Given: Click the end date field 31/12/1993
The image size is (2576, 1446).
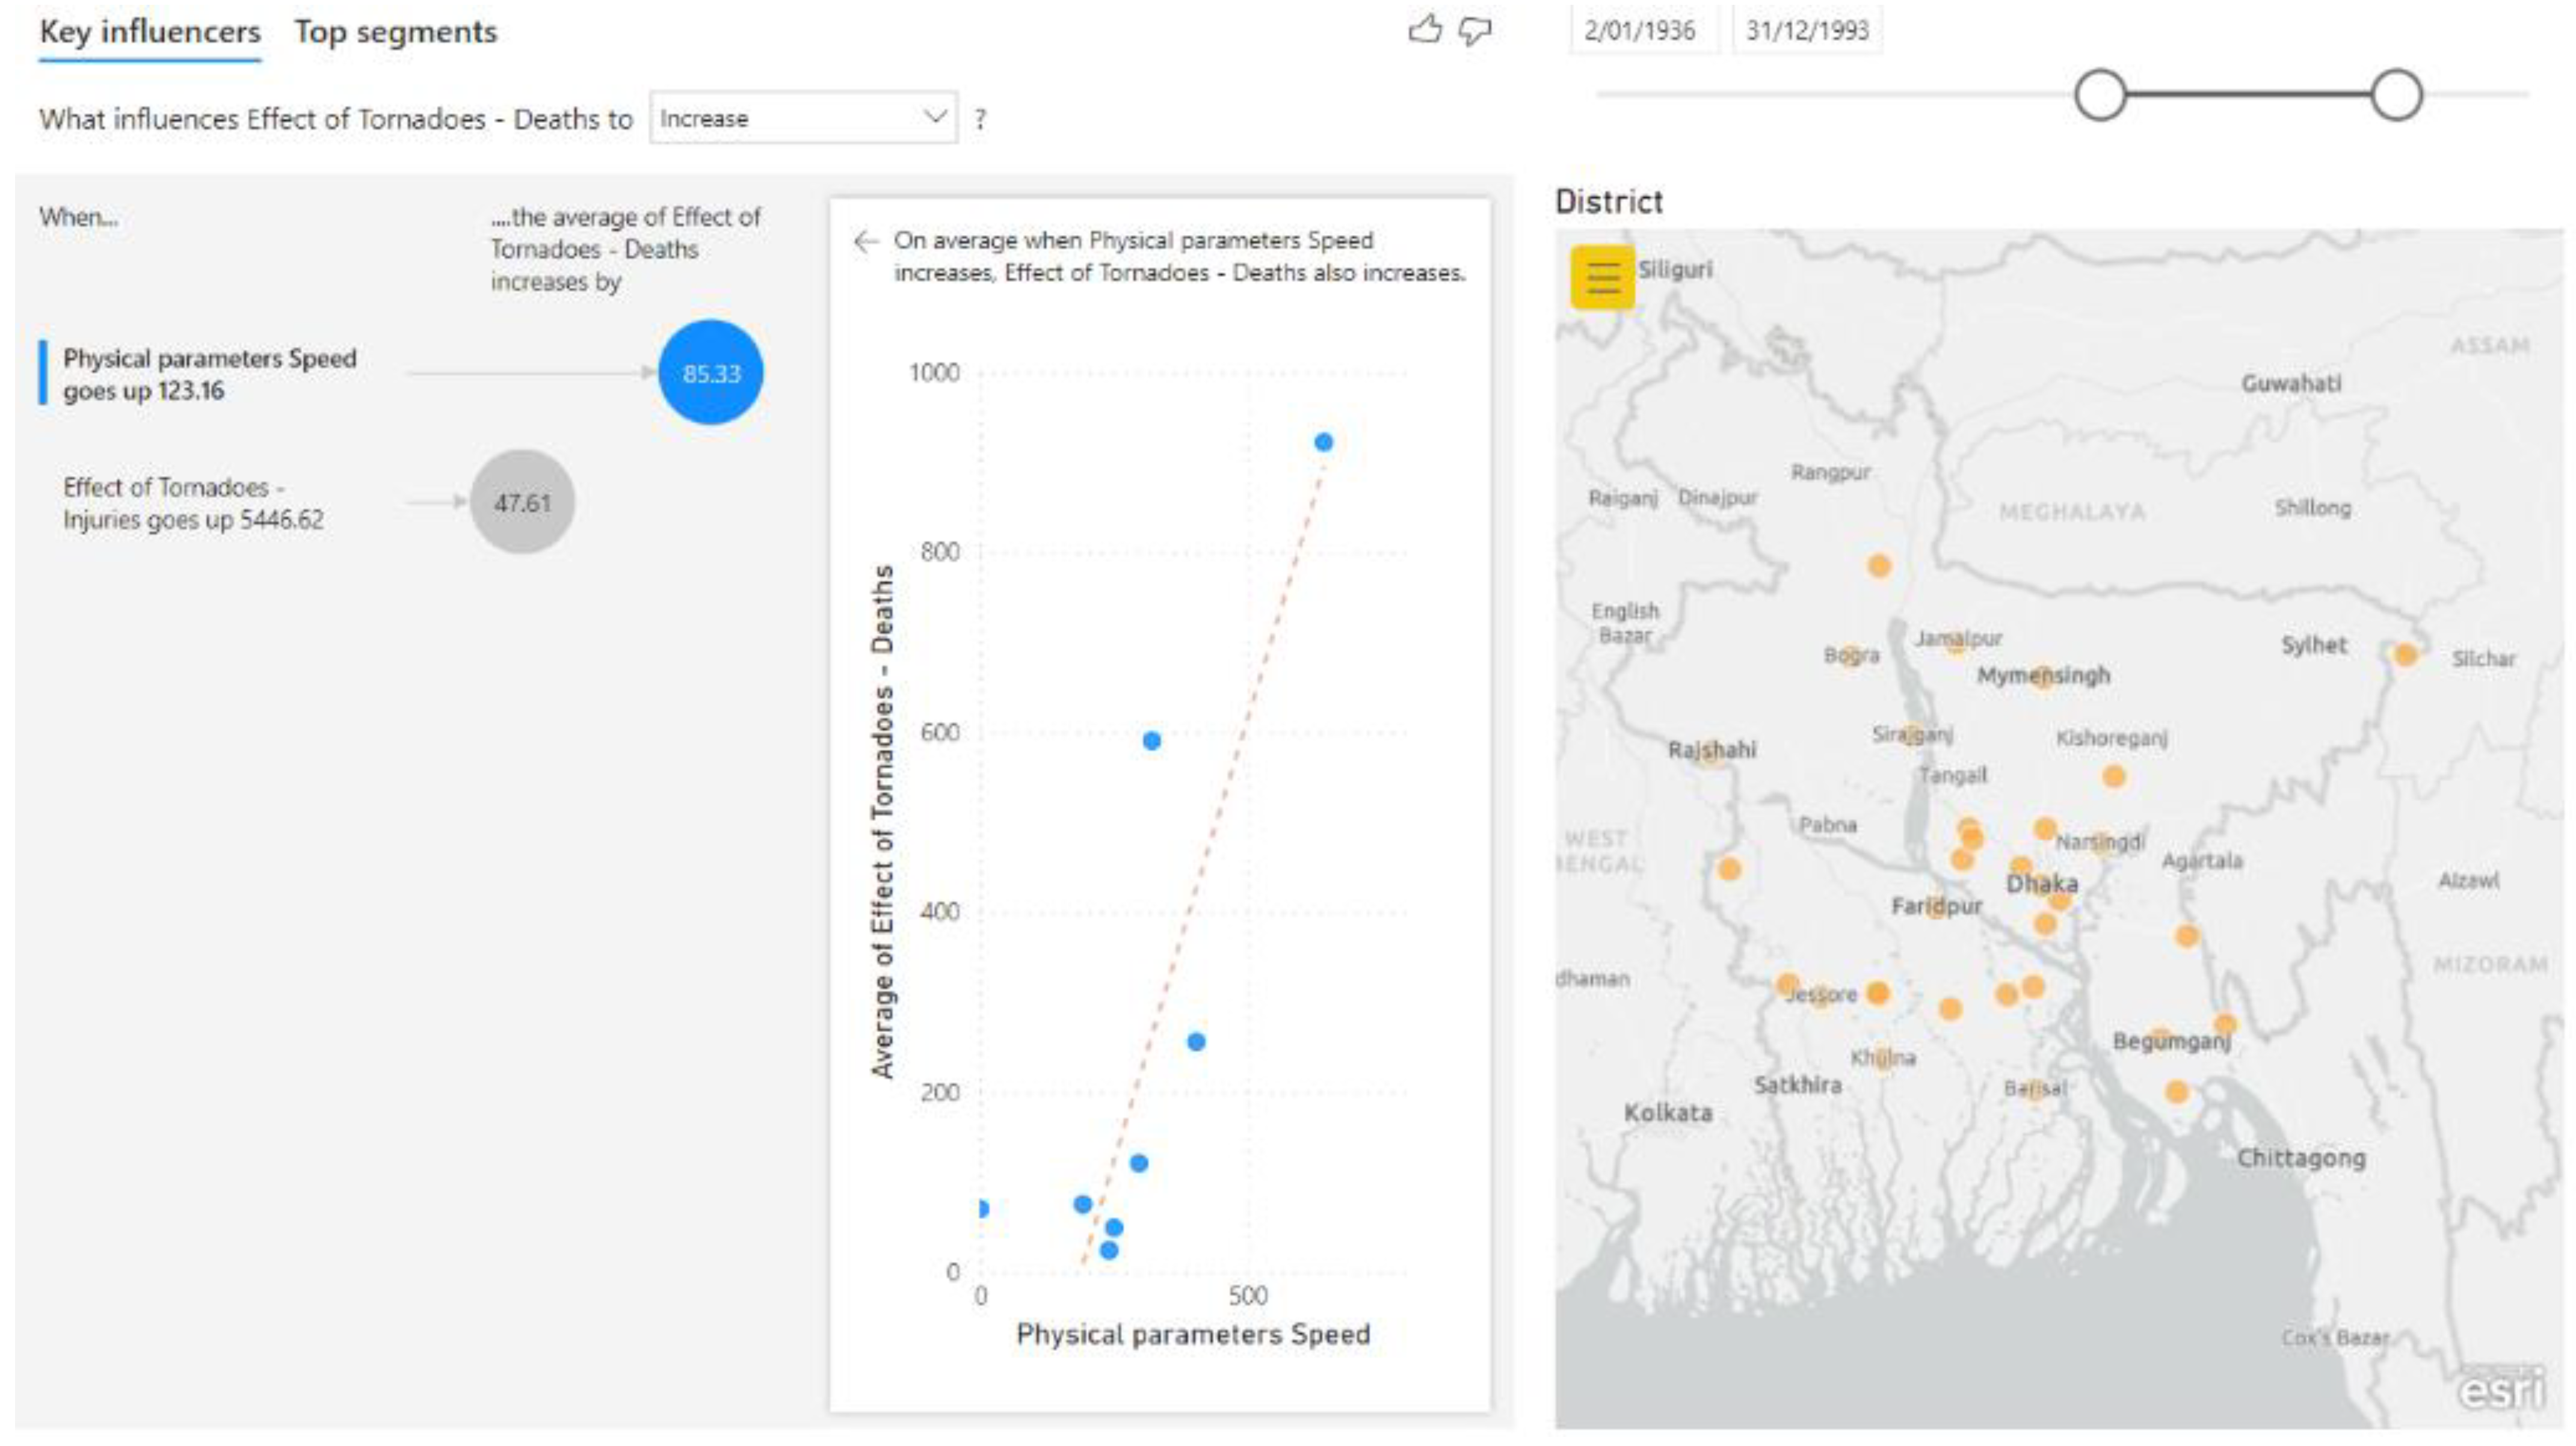Looking at the screenshot, I should tap(1807, 30).
